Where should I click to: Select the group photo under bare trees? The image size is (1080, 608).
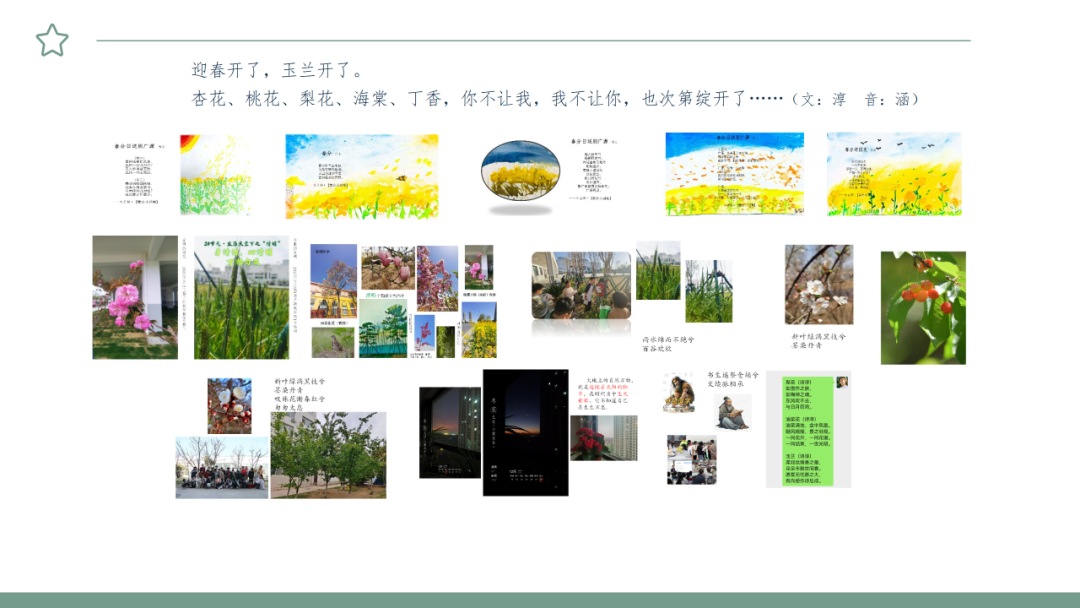pyautogui.click(x=222, y=467)
